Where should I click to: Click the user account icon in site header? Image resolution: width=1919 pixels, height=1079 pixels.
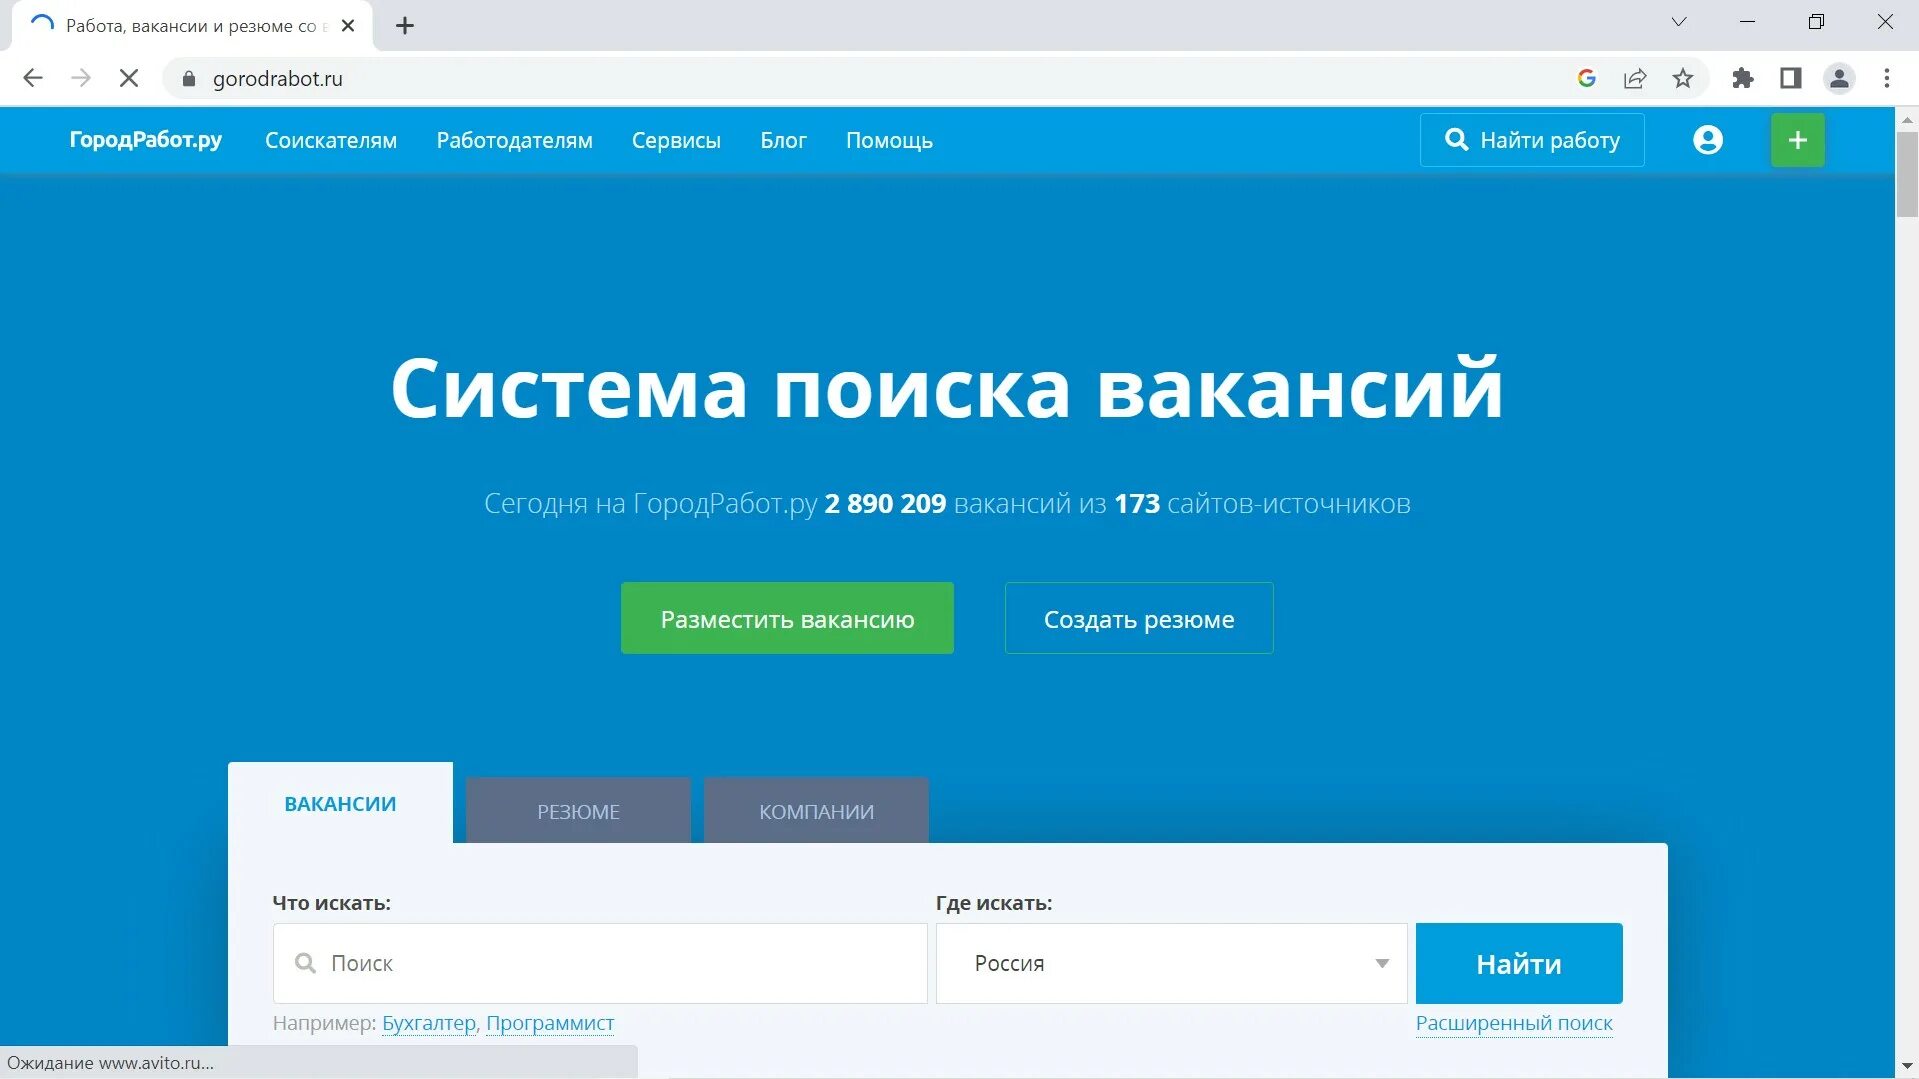coord(1708,140)
